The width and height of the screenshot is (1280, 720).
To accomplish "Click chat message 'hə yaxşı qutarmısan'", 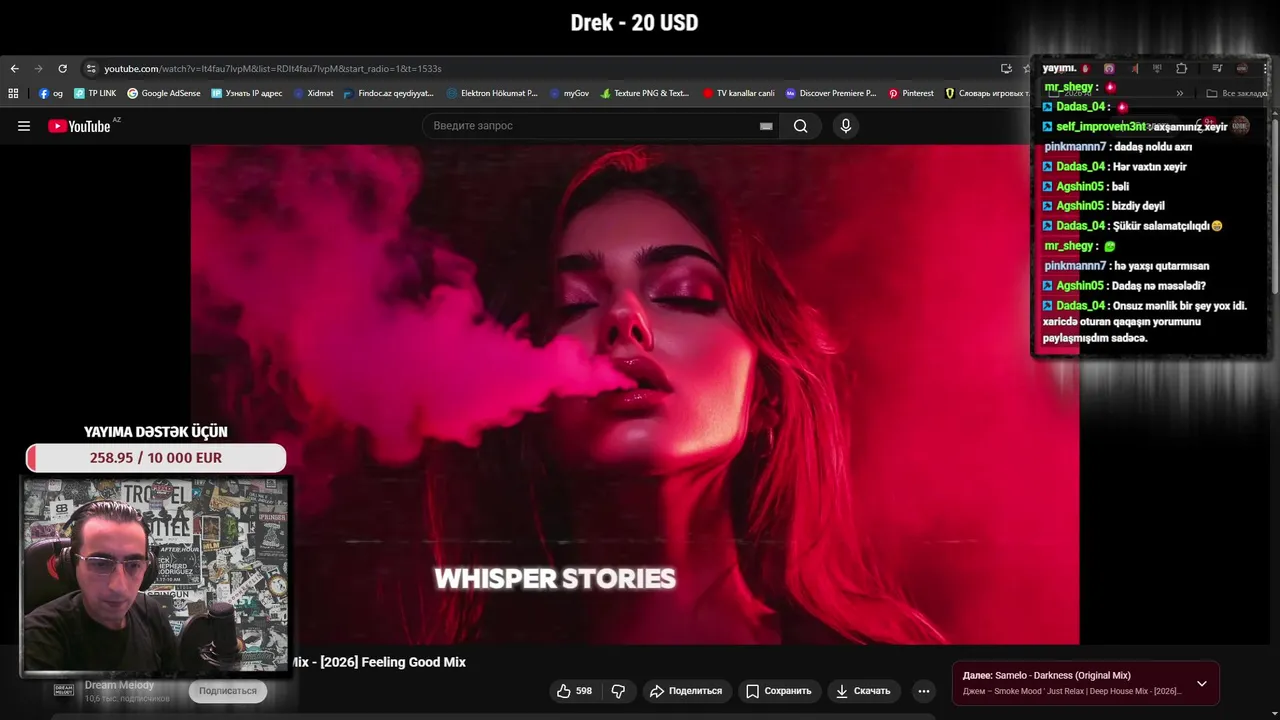I will coord(1162,266).
